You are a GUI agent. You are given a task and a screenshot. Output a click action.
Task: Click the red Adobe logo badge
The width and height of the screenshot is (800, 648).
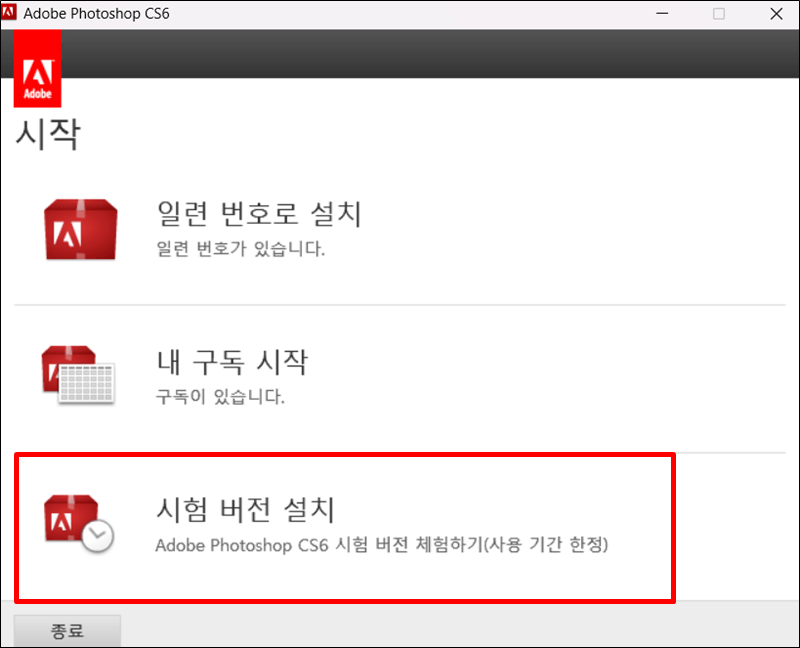(x=37, y=68)
